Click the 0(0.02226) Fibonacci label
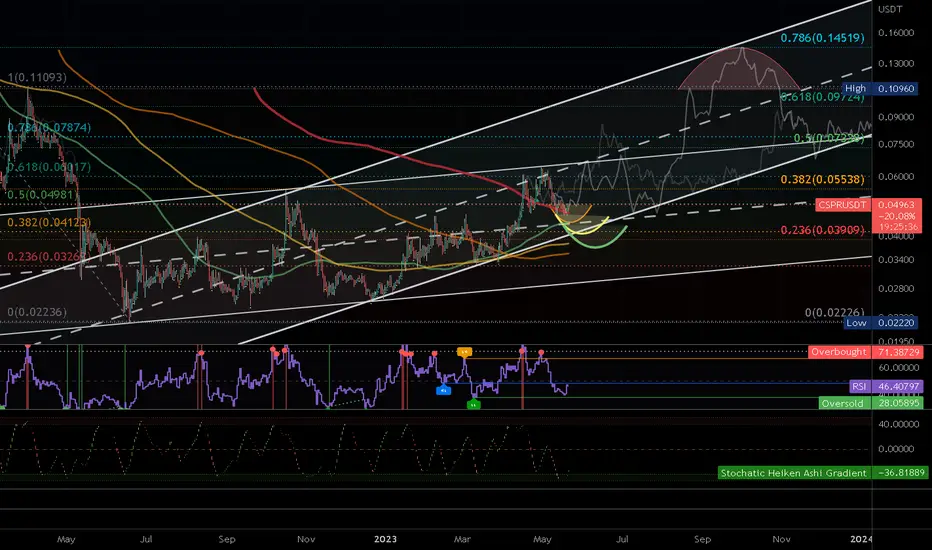The height and width of the screenshot is (550, 932). point(835,312)
